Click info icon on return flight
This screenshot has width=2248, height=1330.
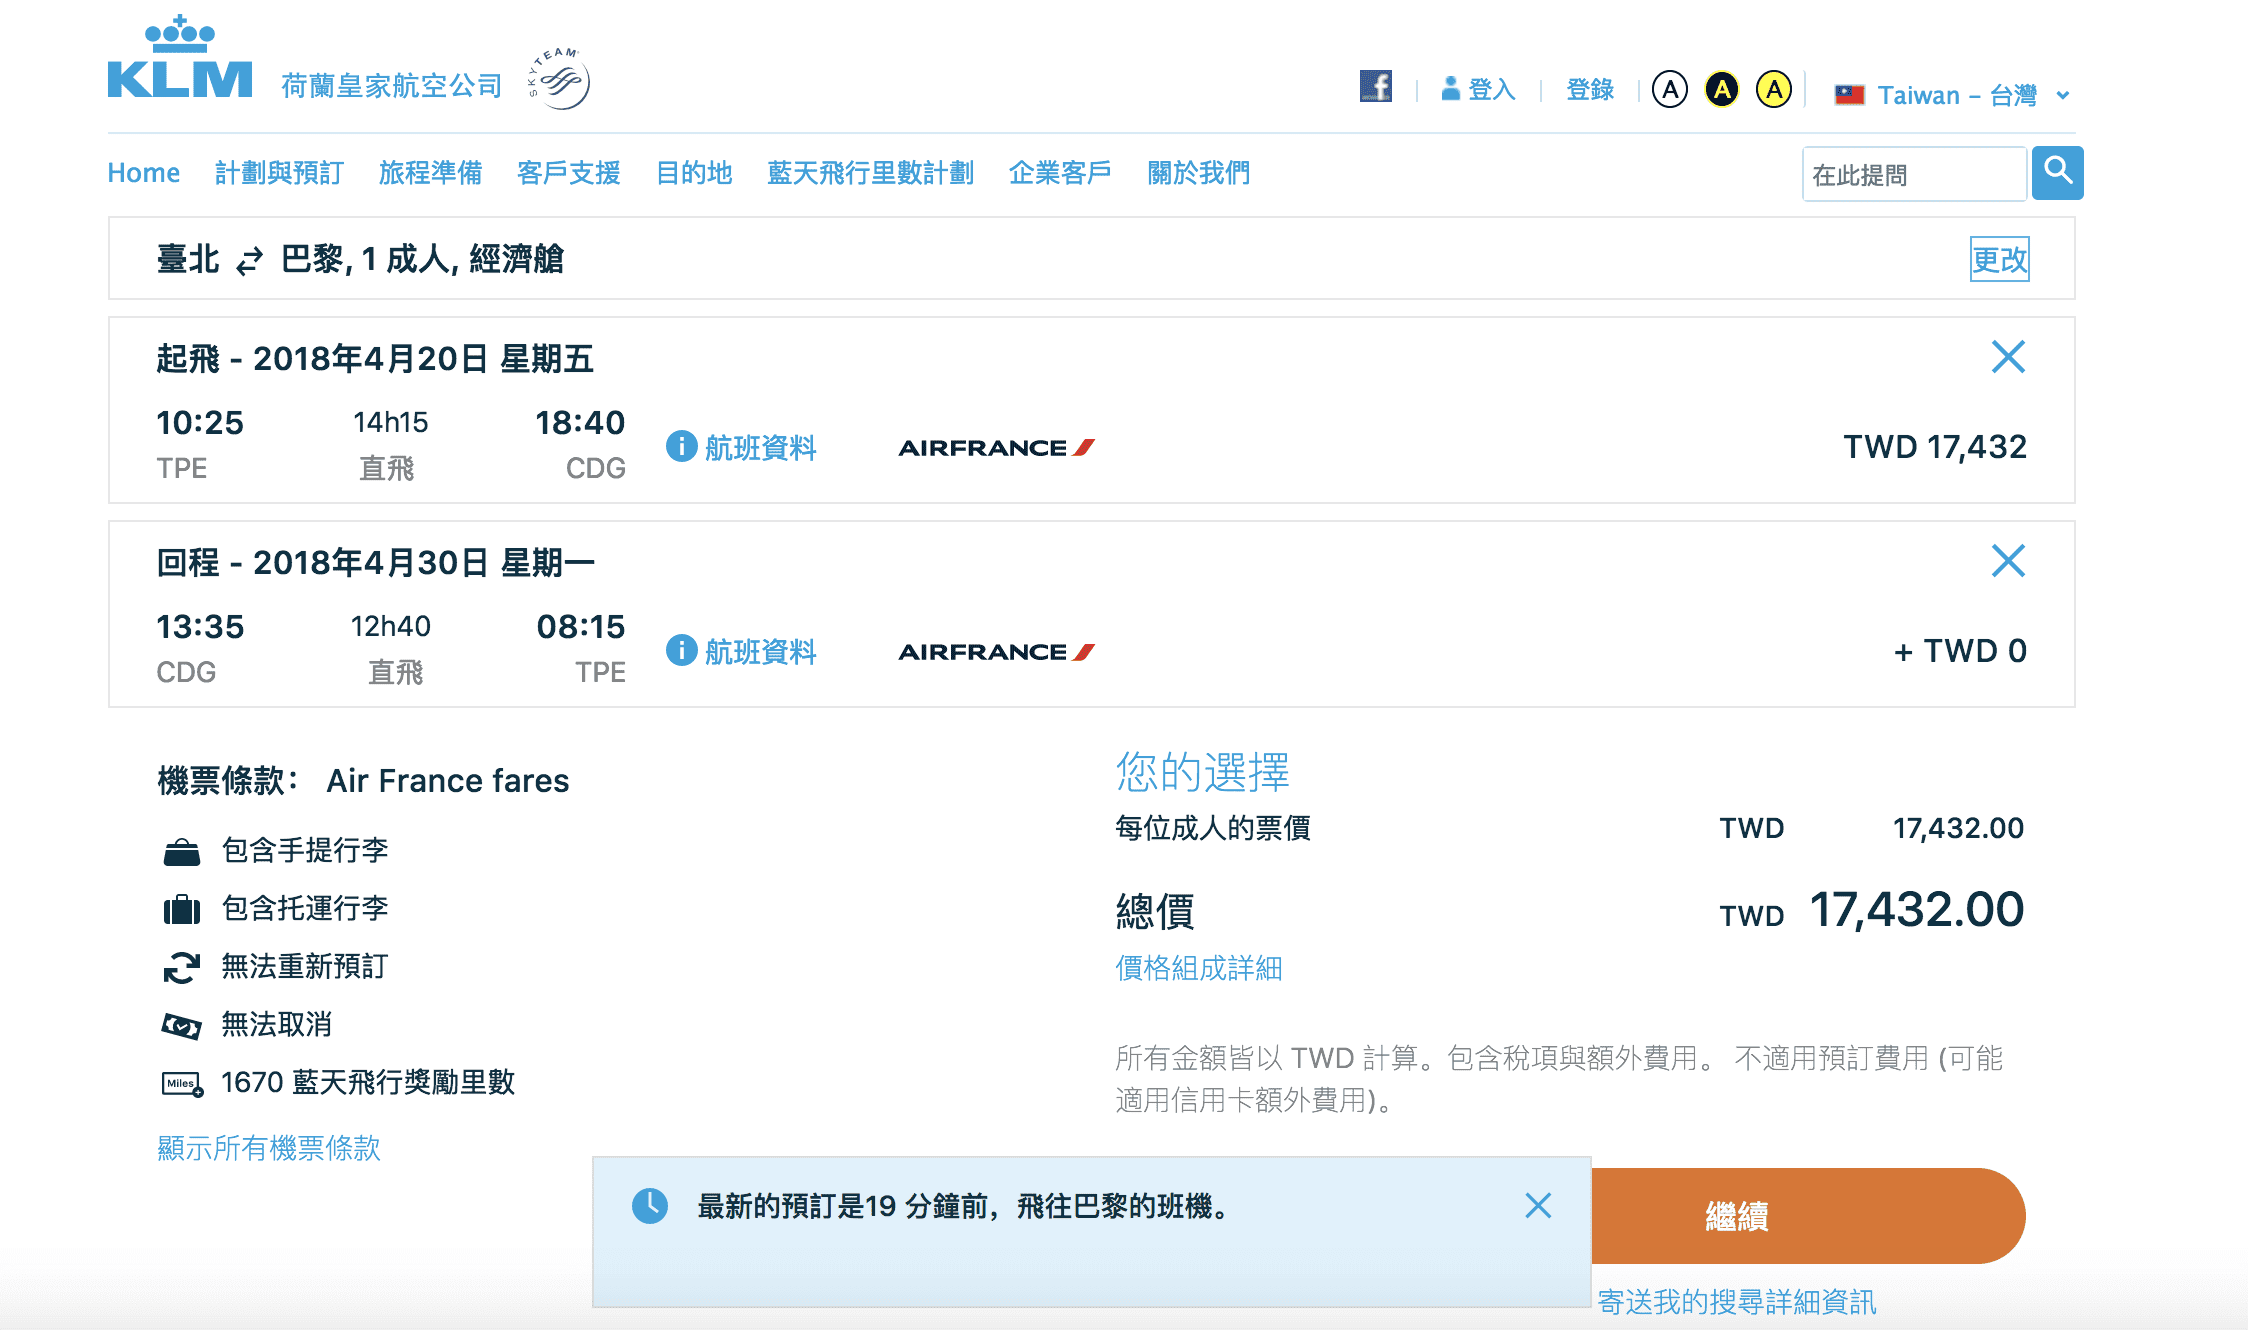point(681,650)
